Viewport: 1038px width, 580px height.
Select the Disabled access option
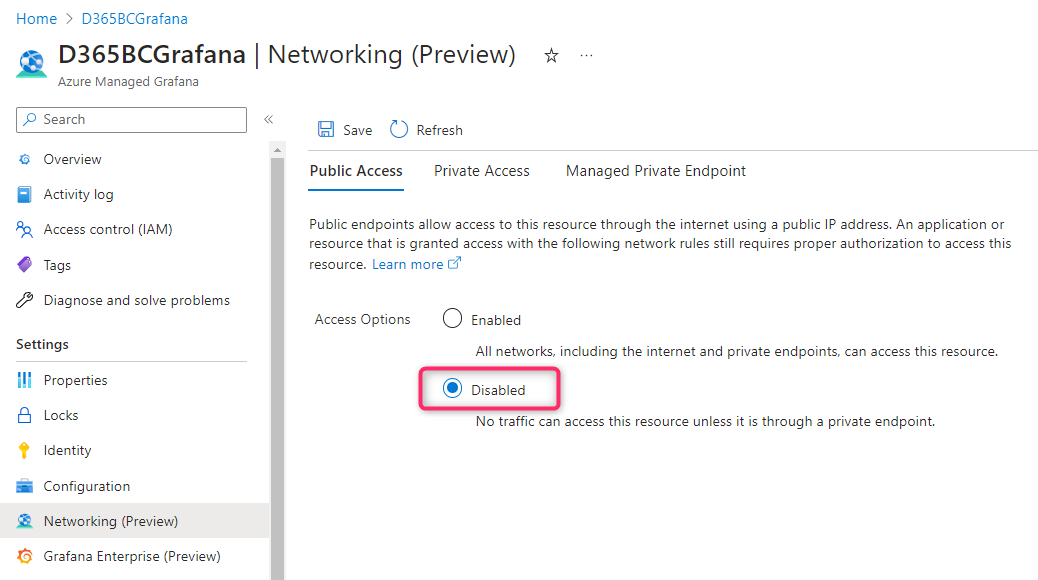[453, 389]
